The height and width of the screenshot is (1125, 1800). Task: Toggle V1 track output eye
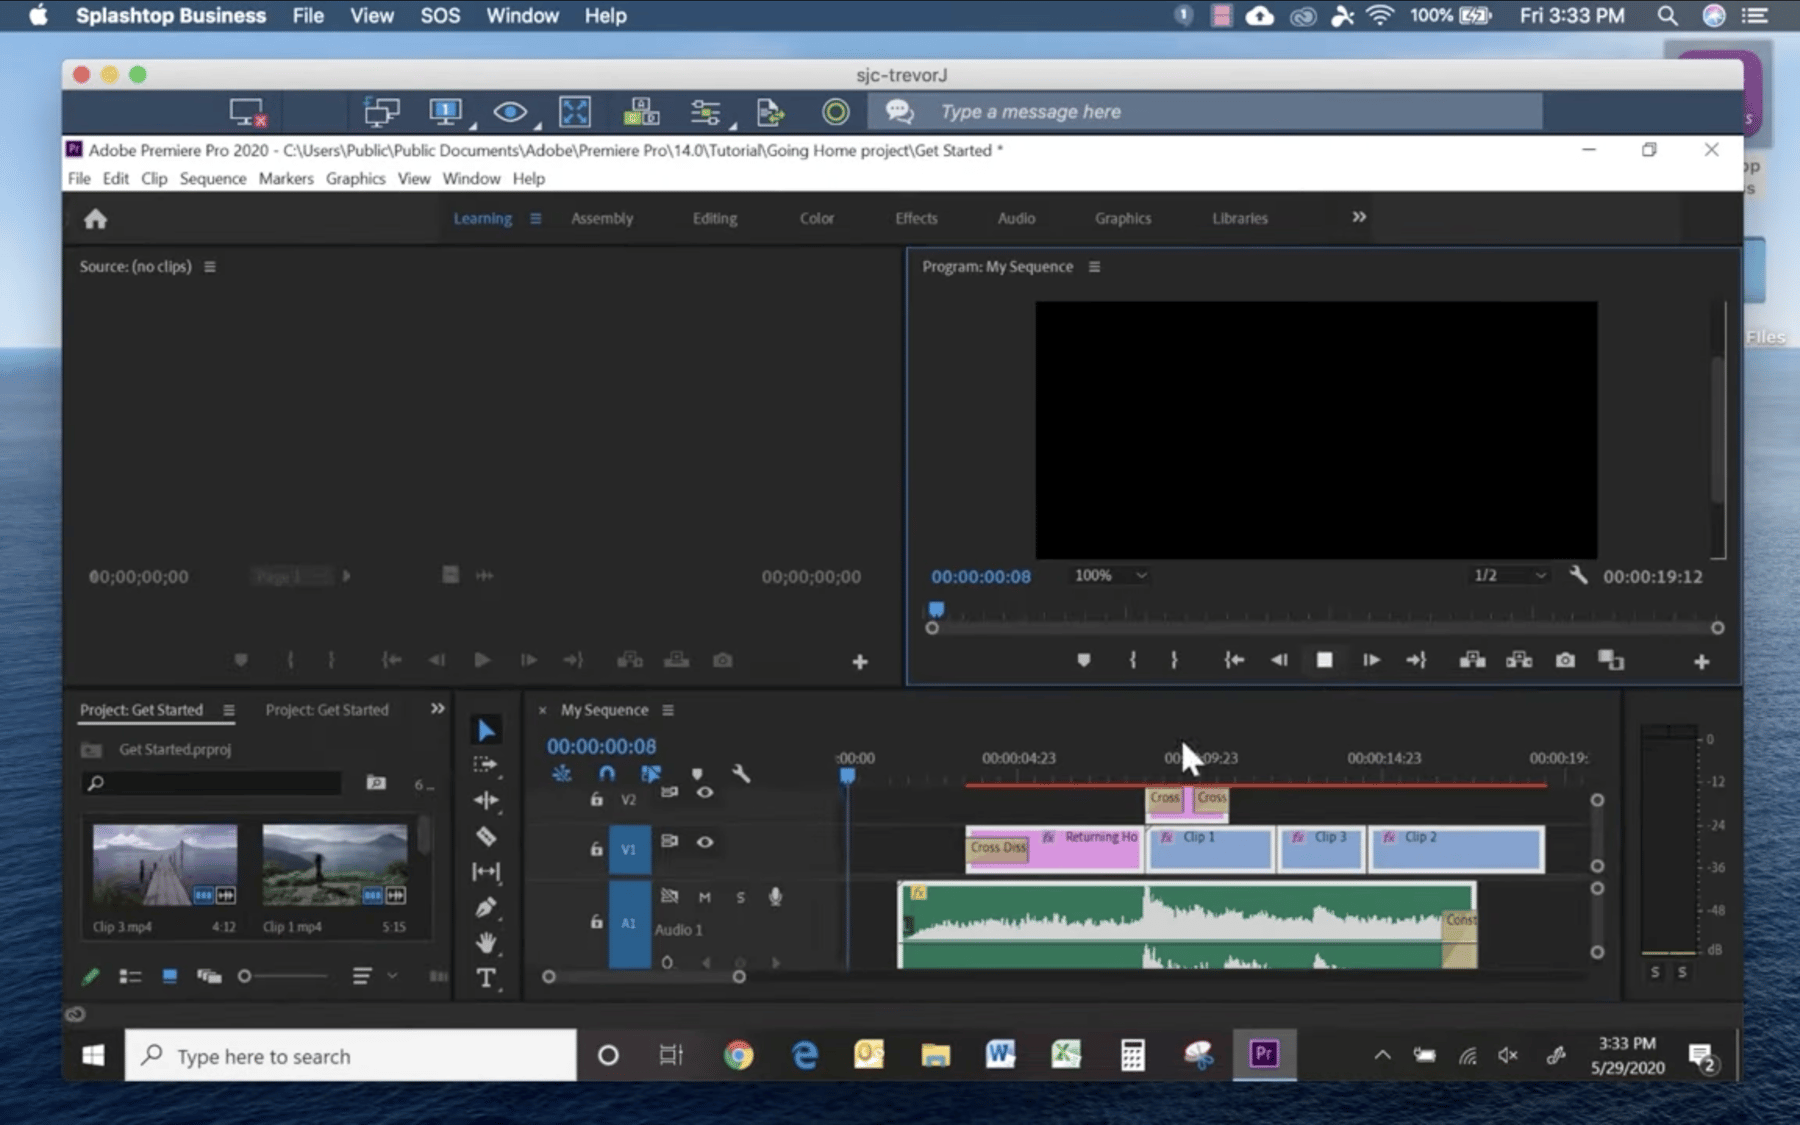coord(705,842)
